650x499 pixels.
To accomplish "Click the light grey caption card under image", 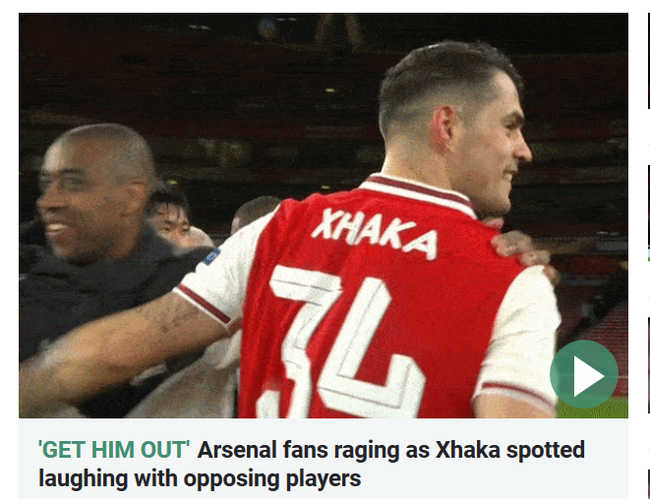I will pyautogui.click(x=323, y=458).
